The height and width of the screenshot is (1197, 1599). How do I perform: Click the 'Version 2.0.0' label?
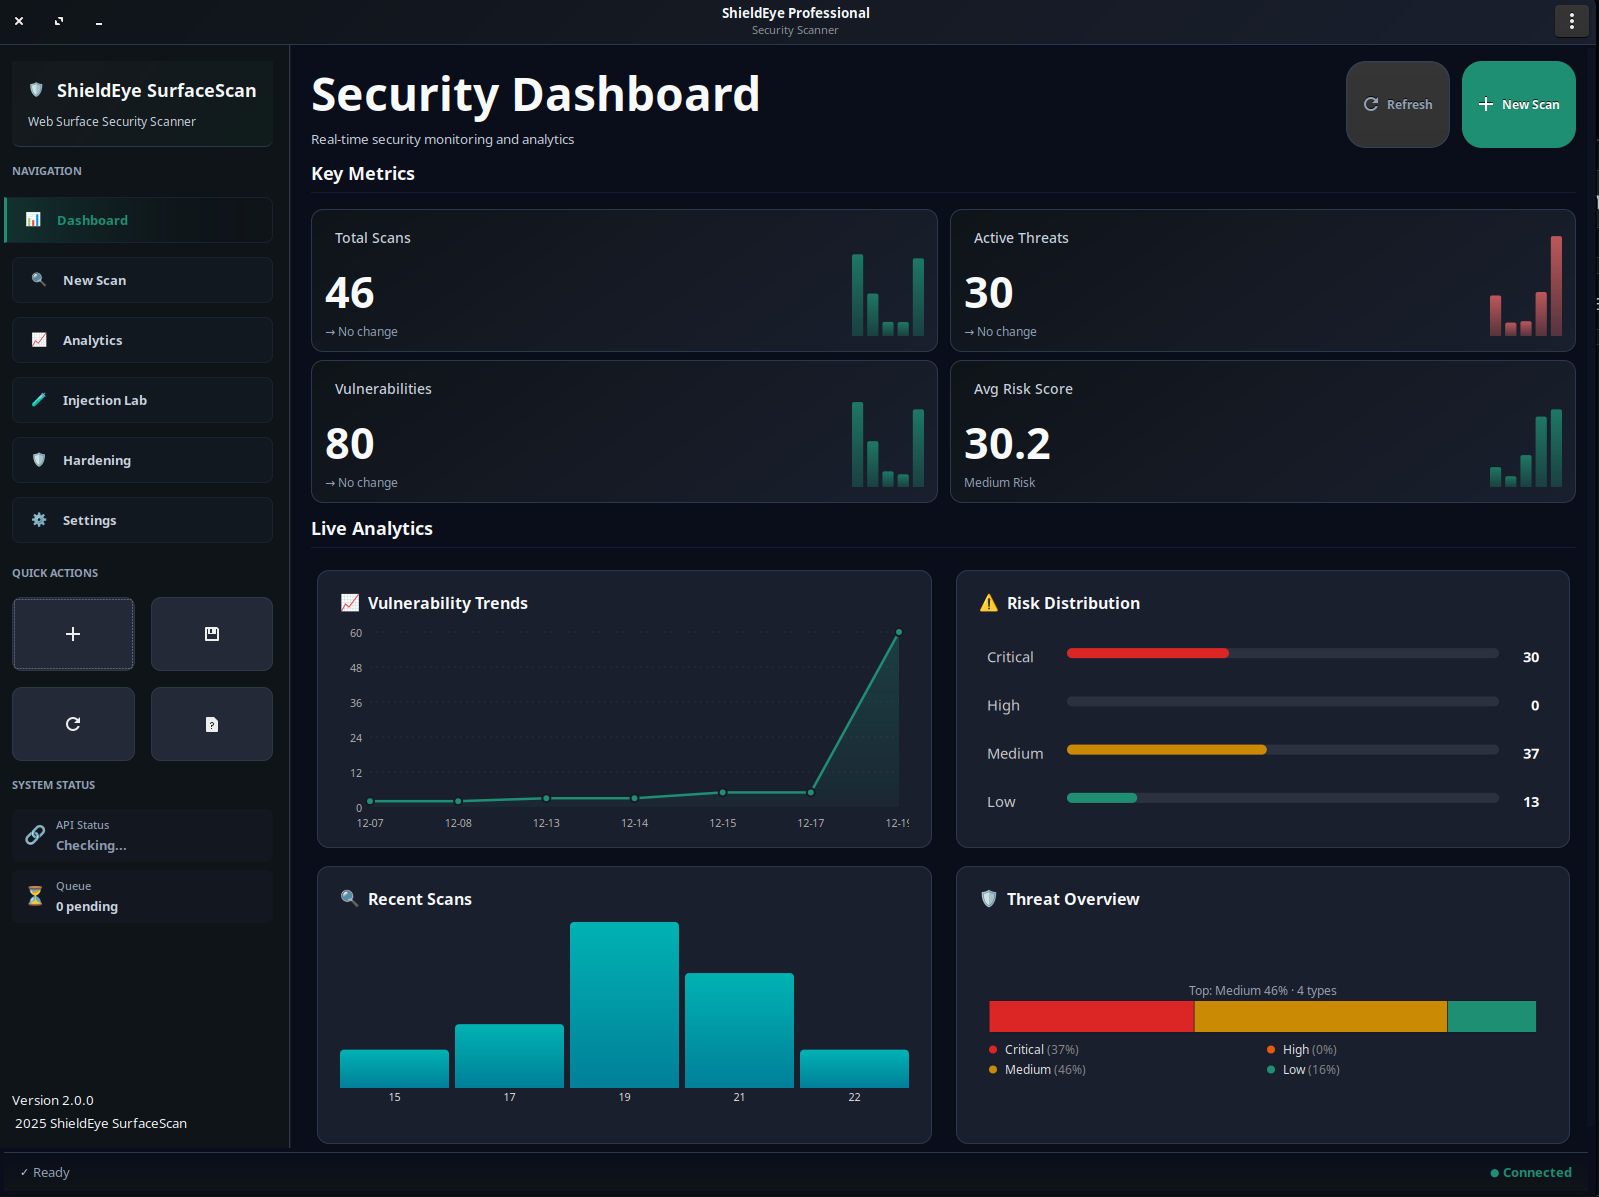[x=53, y=1100]
